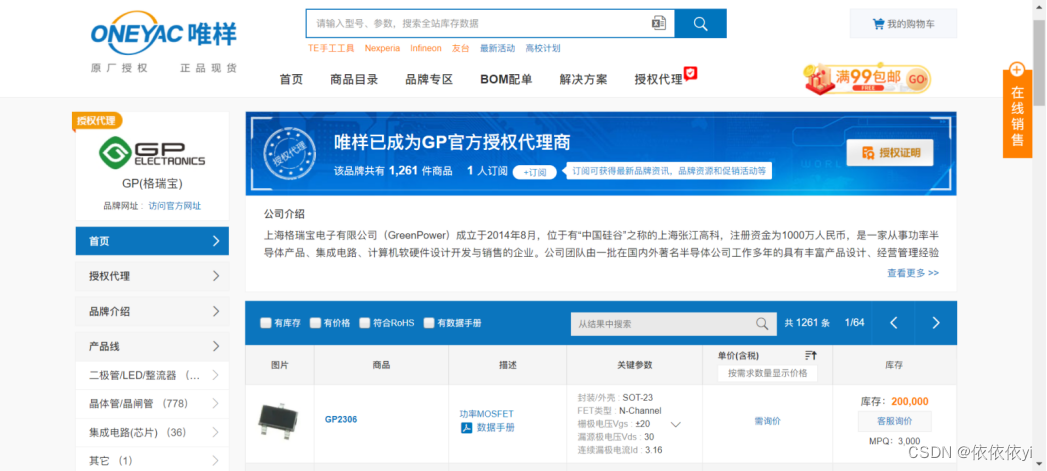This screenshot has width=1047, height=471.
Task: Click the 库存 column header
Action: pyautogui.click(x=894, y=365)
